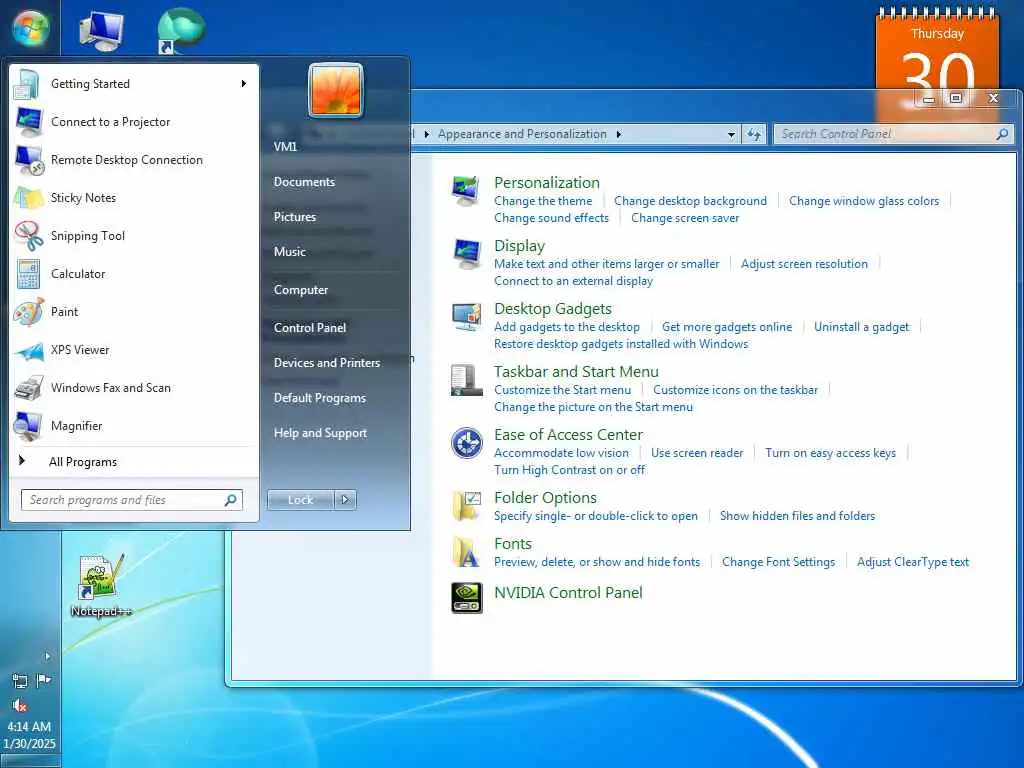Click the Search programs and files box
Viewport: 1024px width, 768px height.
click(132, 500)
